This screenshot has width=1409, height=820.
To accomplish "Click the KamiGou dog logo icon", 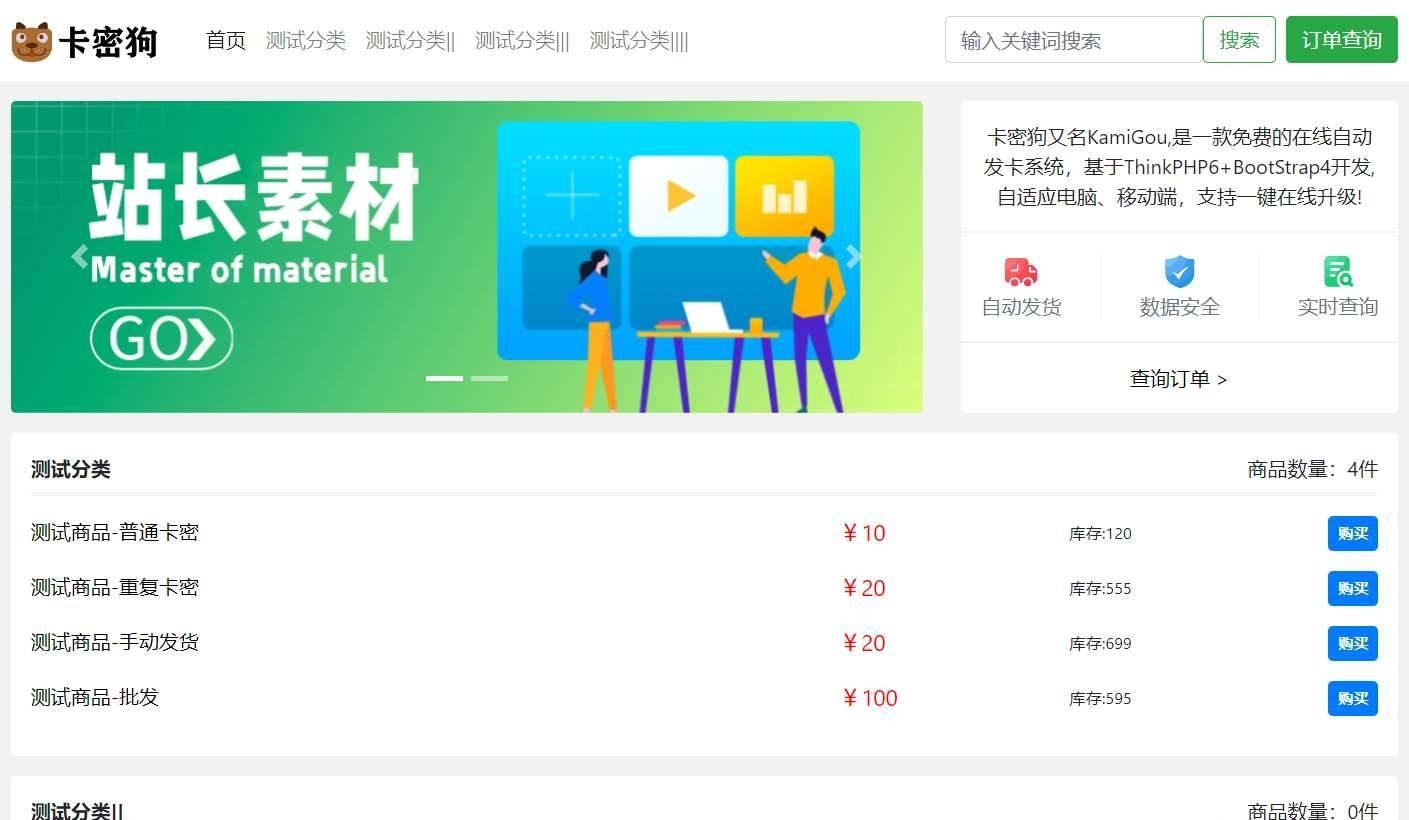I will pos(32,41).
